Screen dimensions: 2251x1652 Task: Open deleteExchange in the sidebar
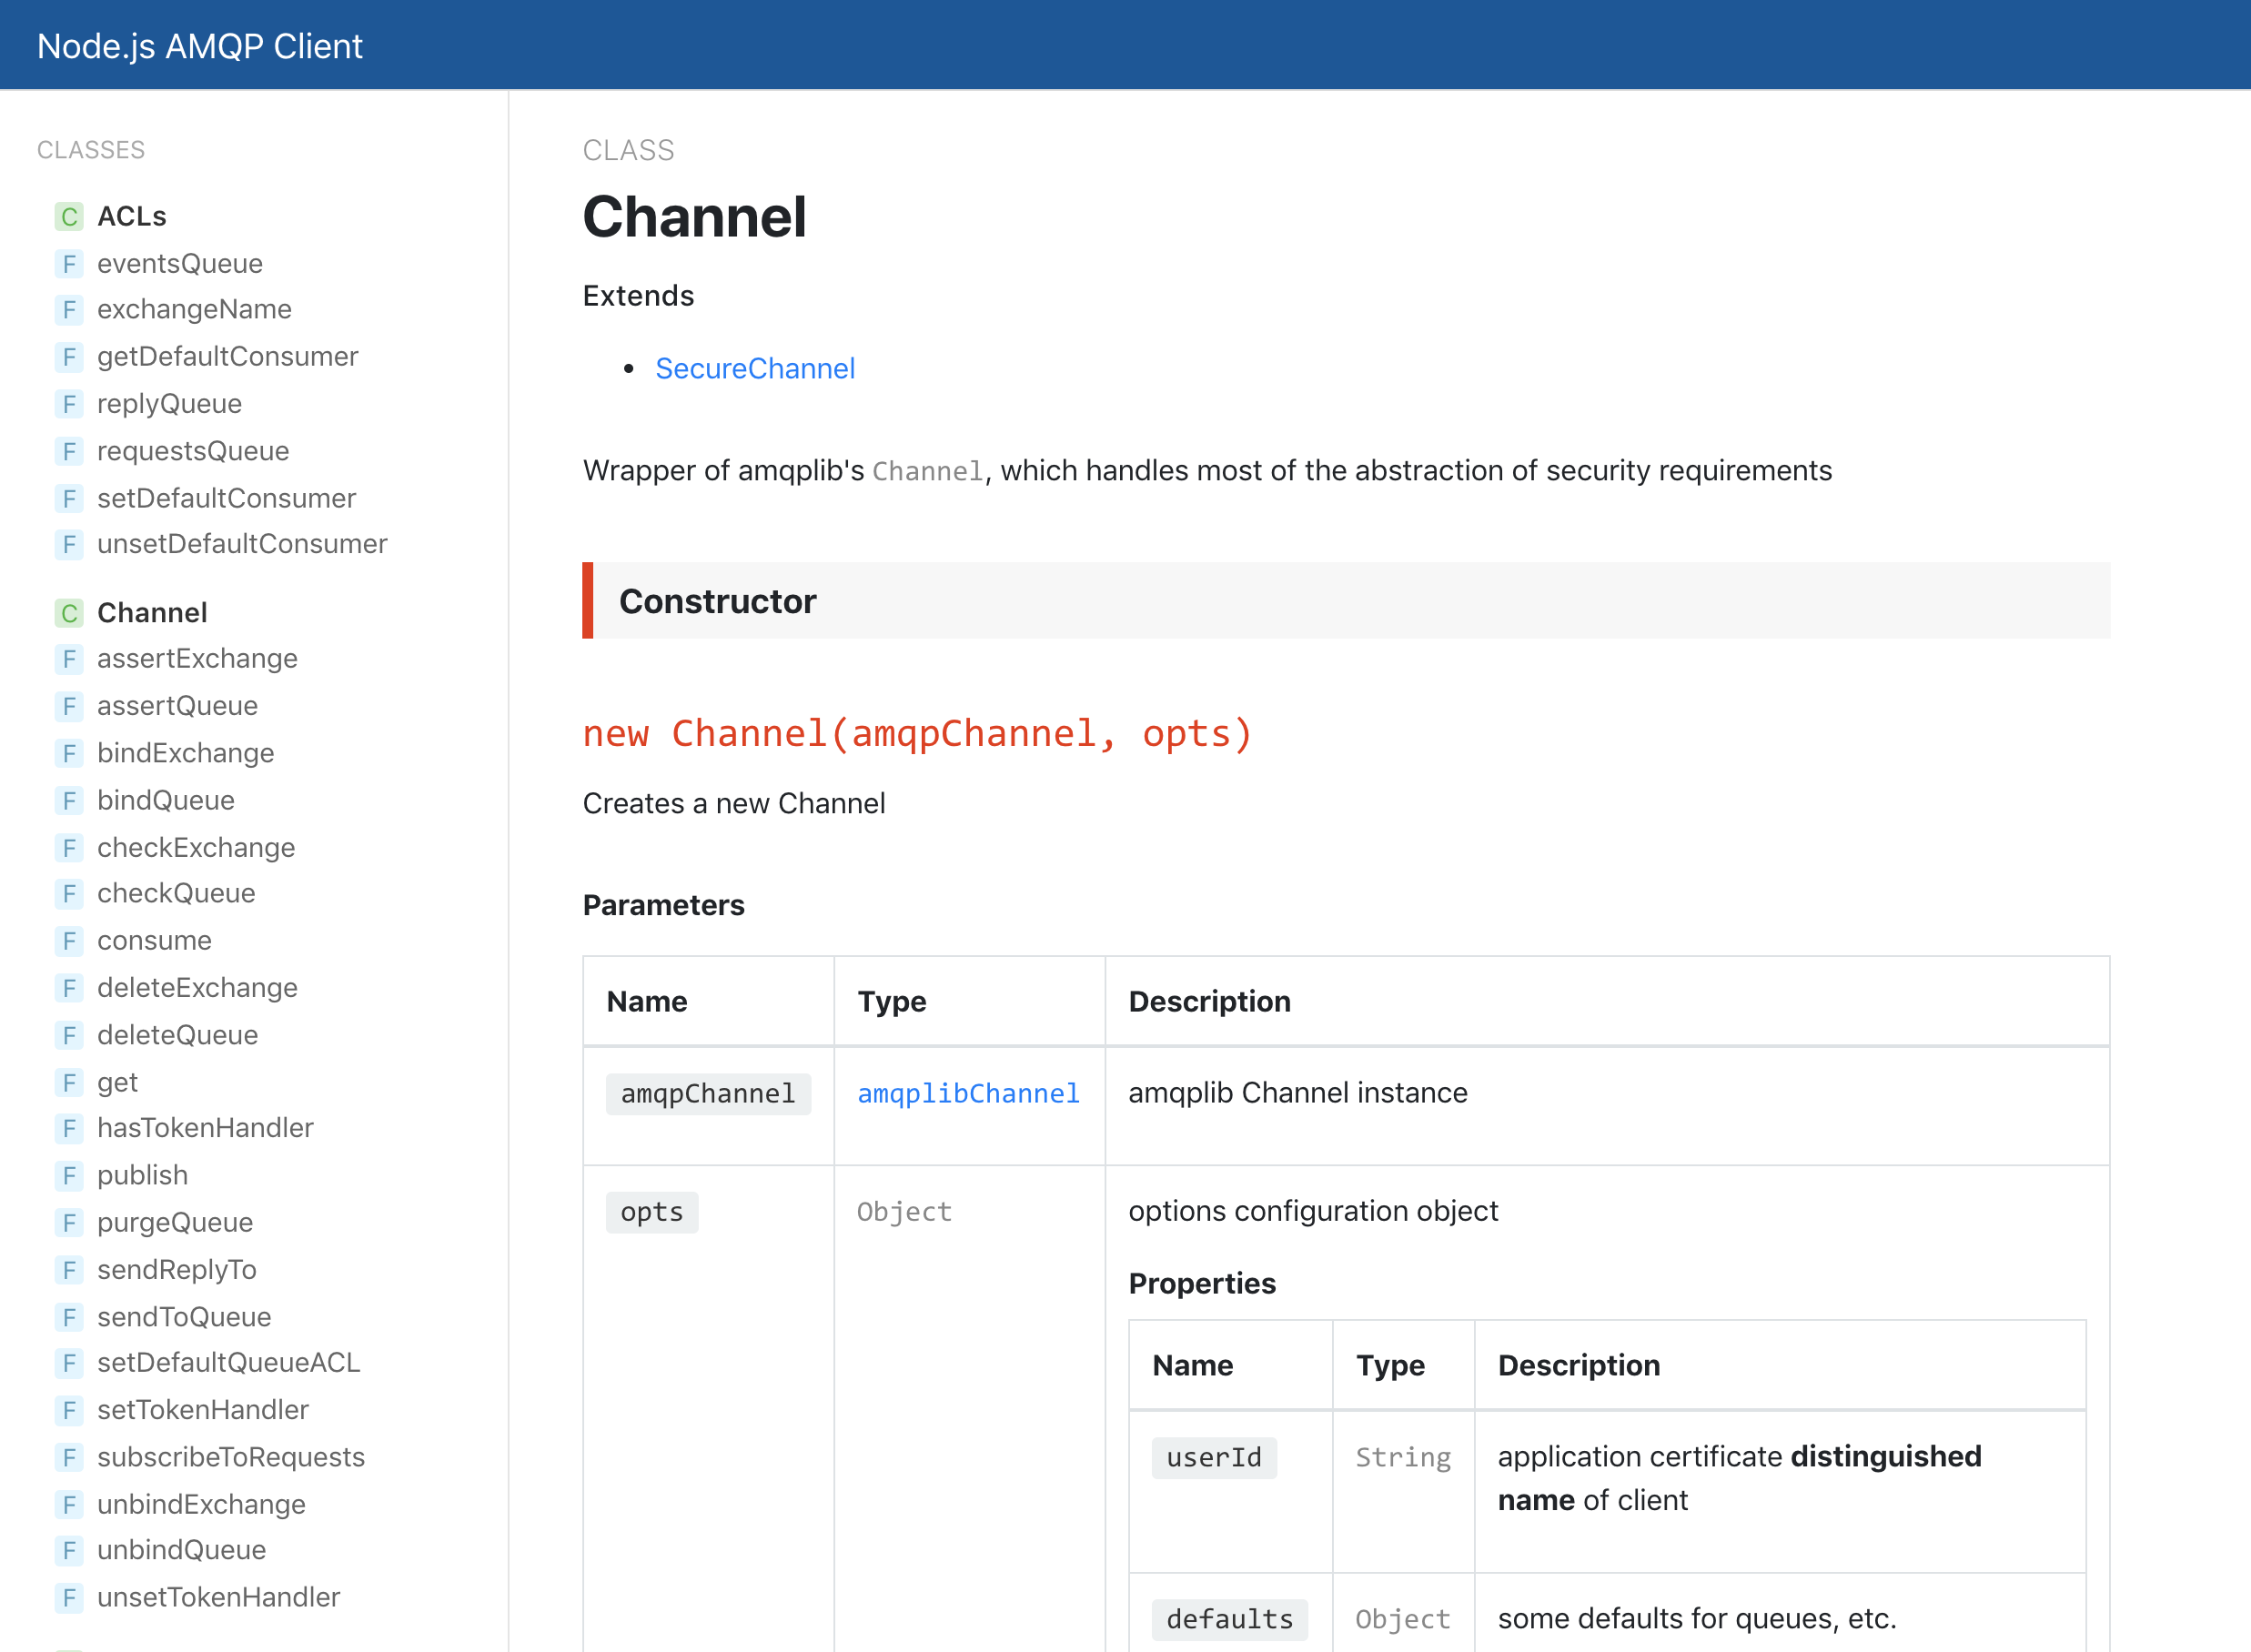tap(197, 988)
